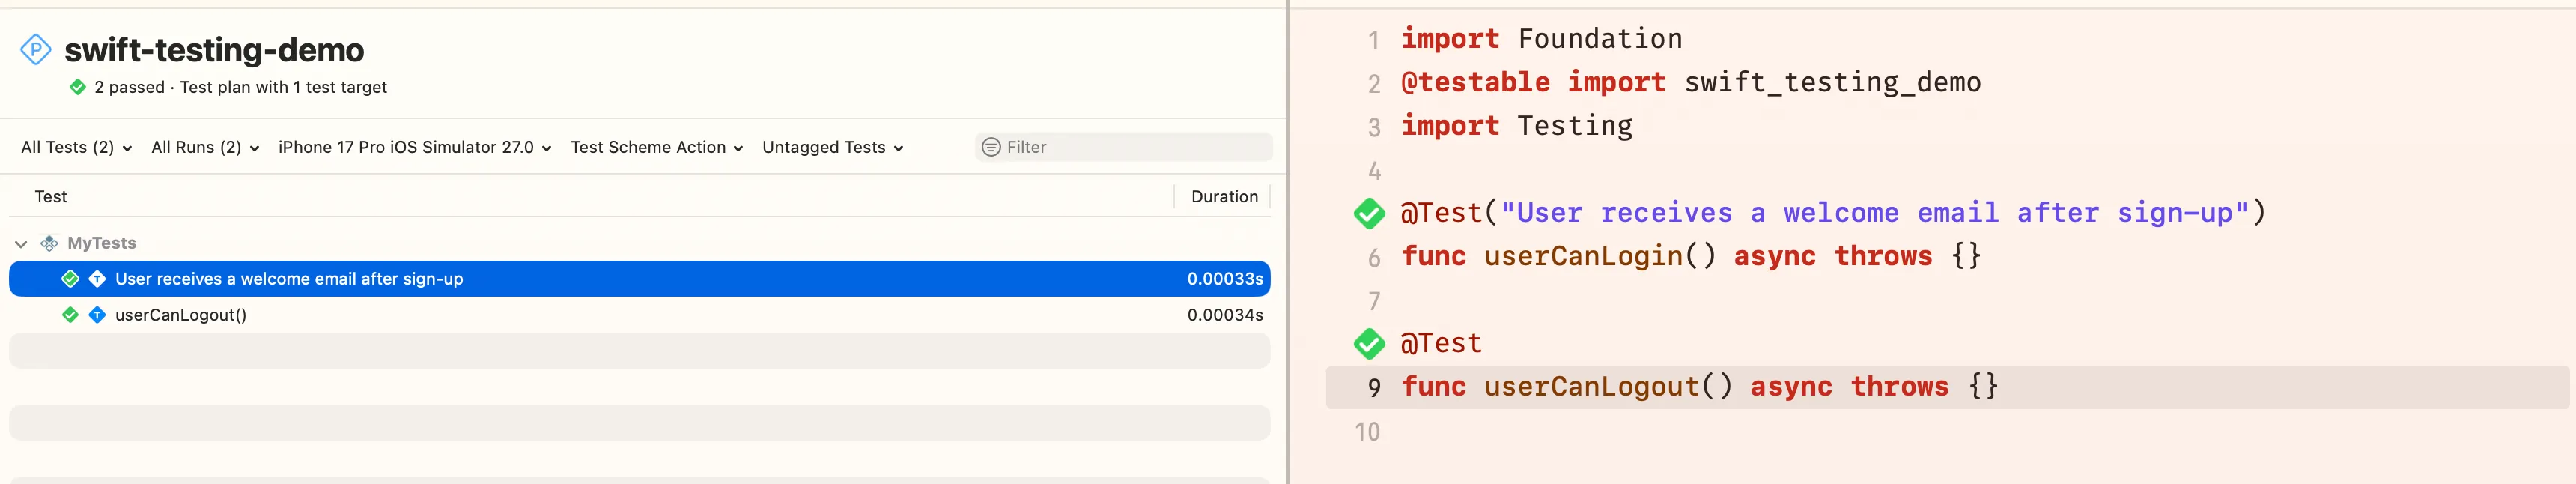Select the MyTests group row

pyautogui.click(x=640, y=243)
